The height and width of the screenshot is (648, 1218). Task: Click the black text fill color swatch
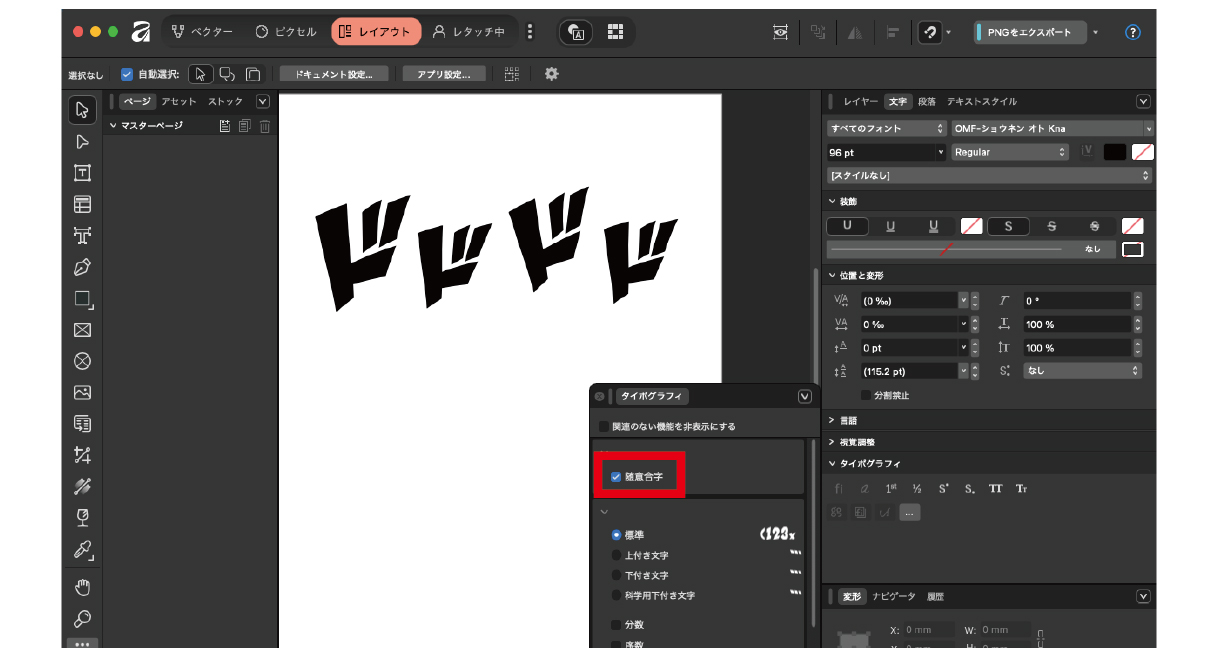tap(1115, 152)
